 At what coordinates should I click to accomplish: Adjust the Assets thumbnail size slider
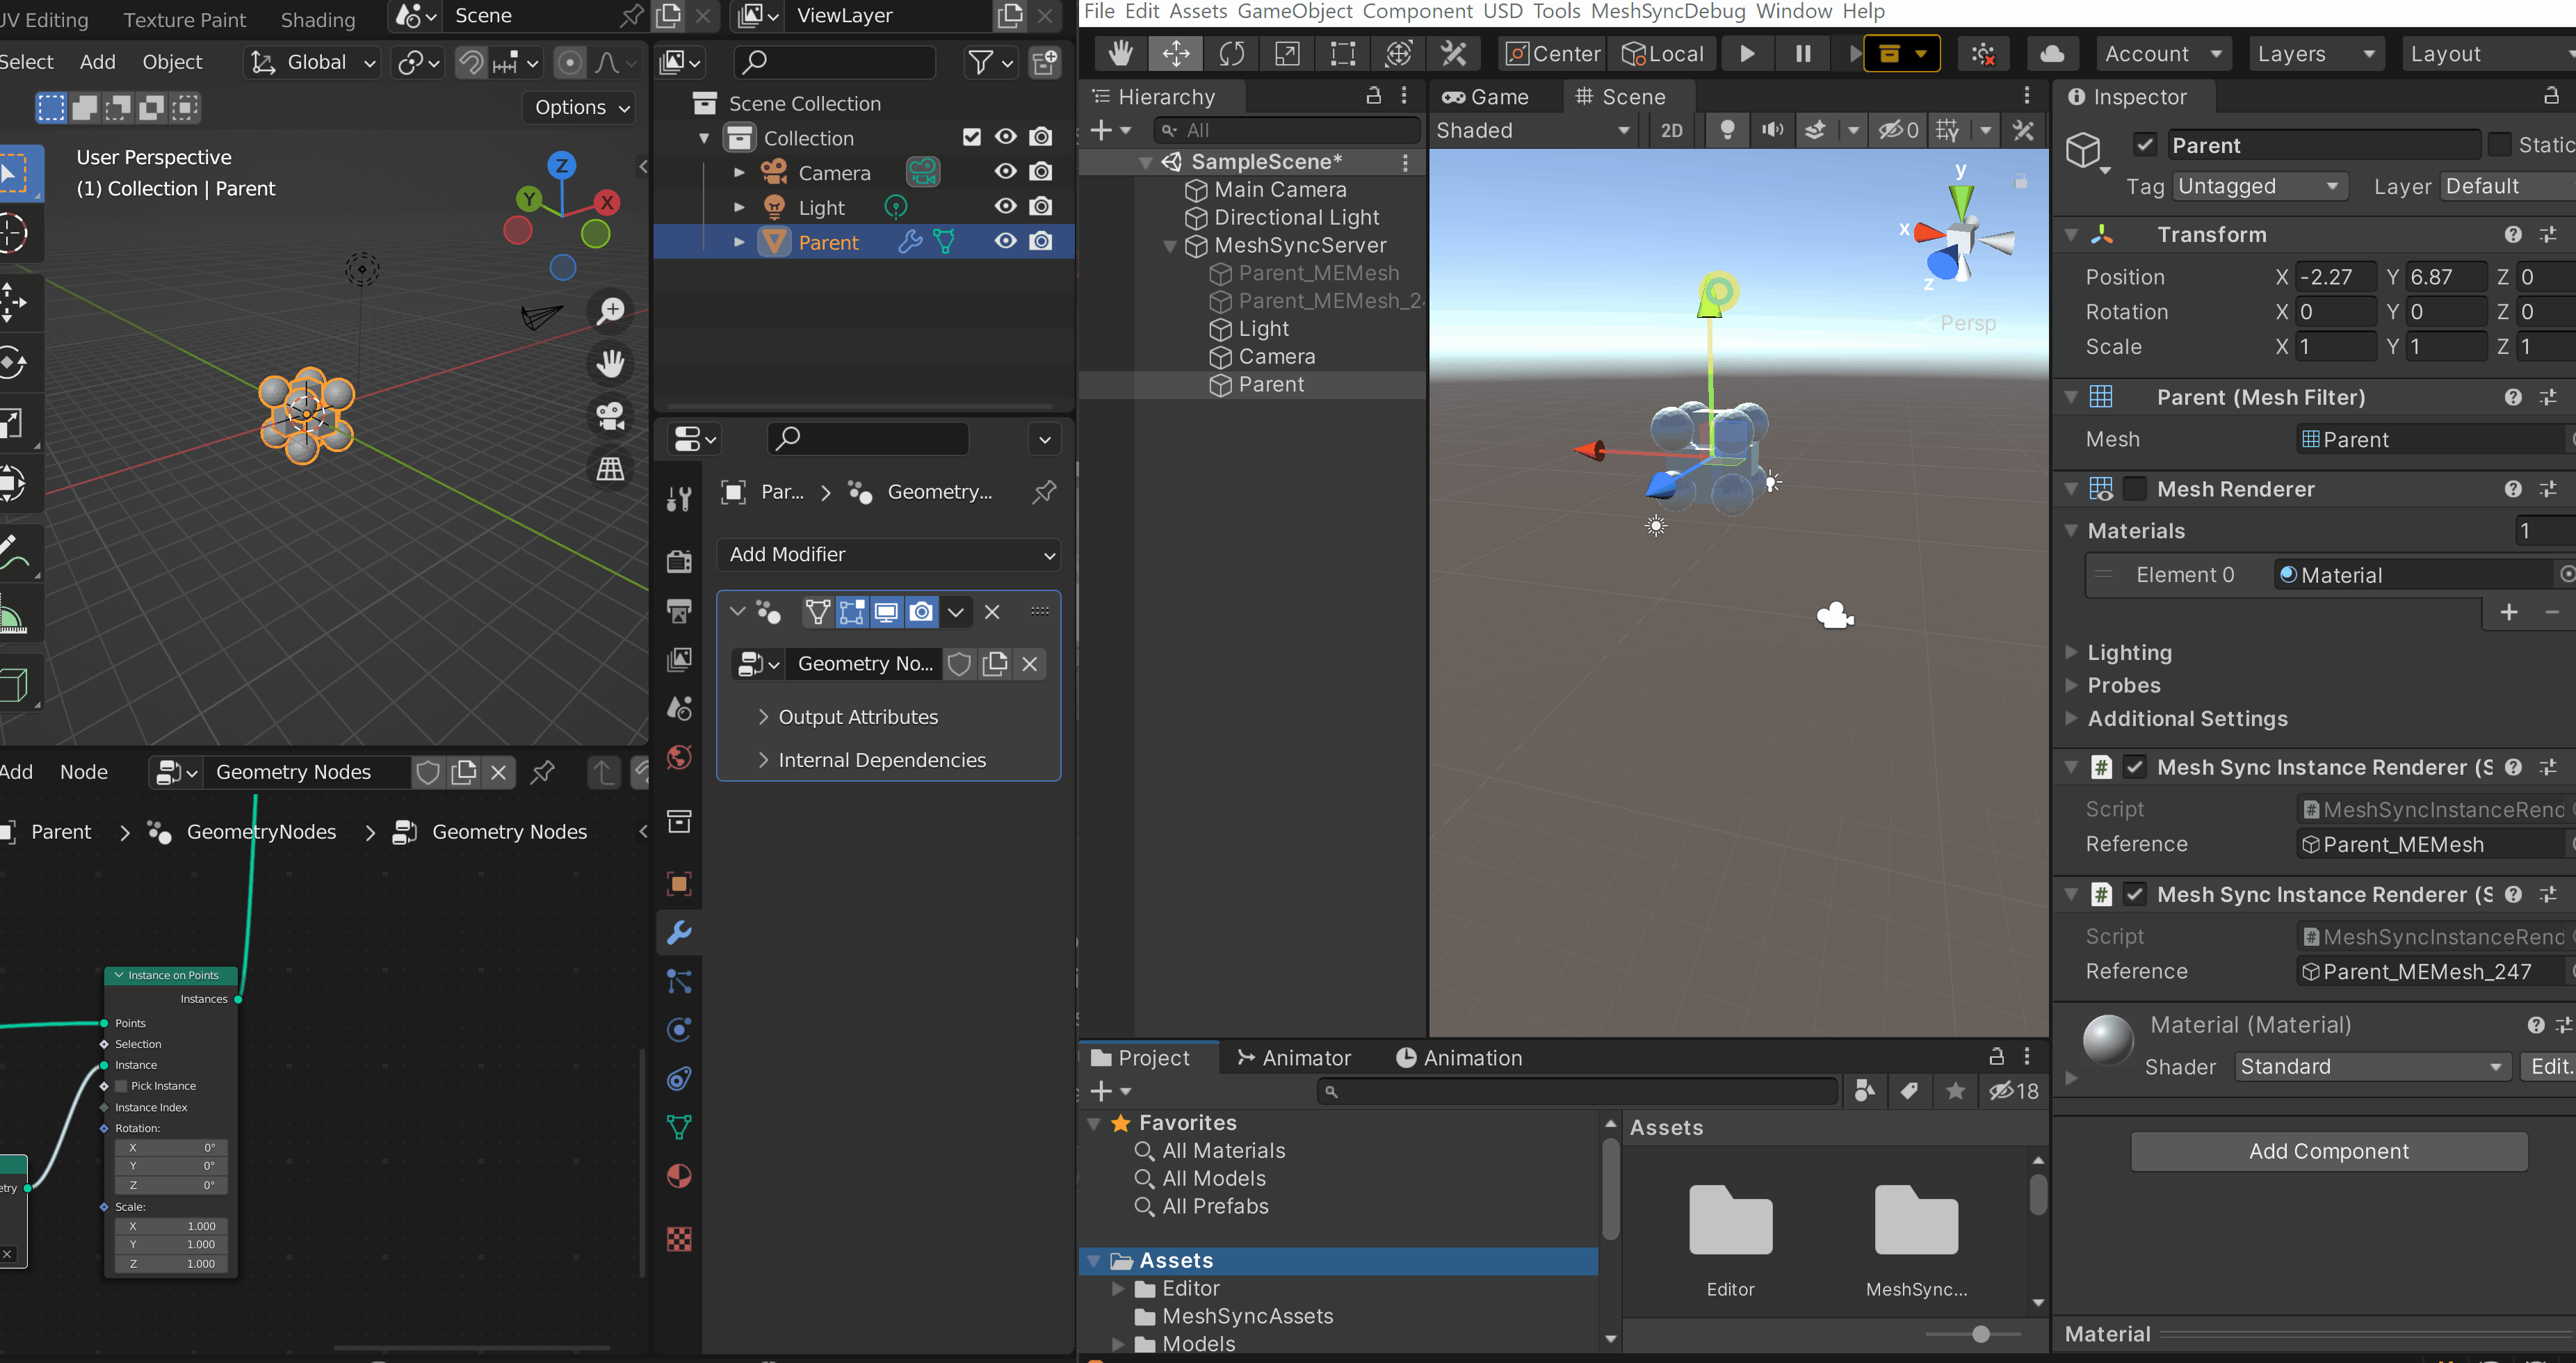pos(1981,1334)
